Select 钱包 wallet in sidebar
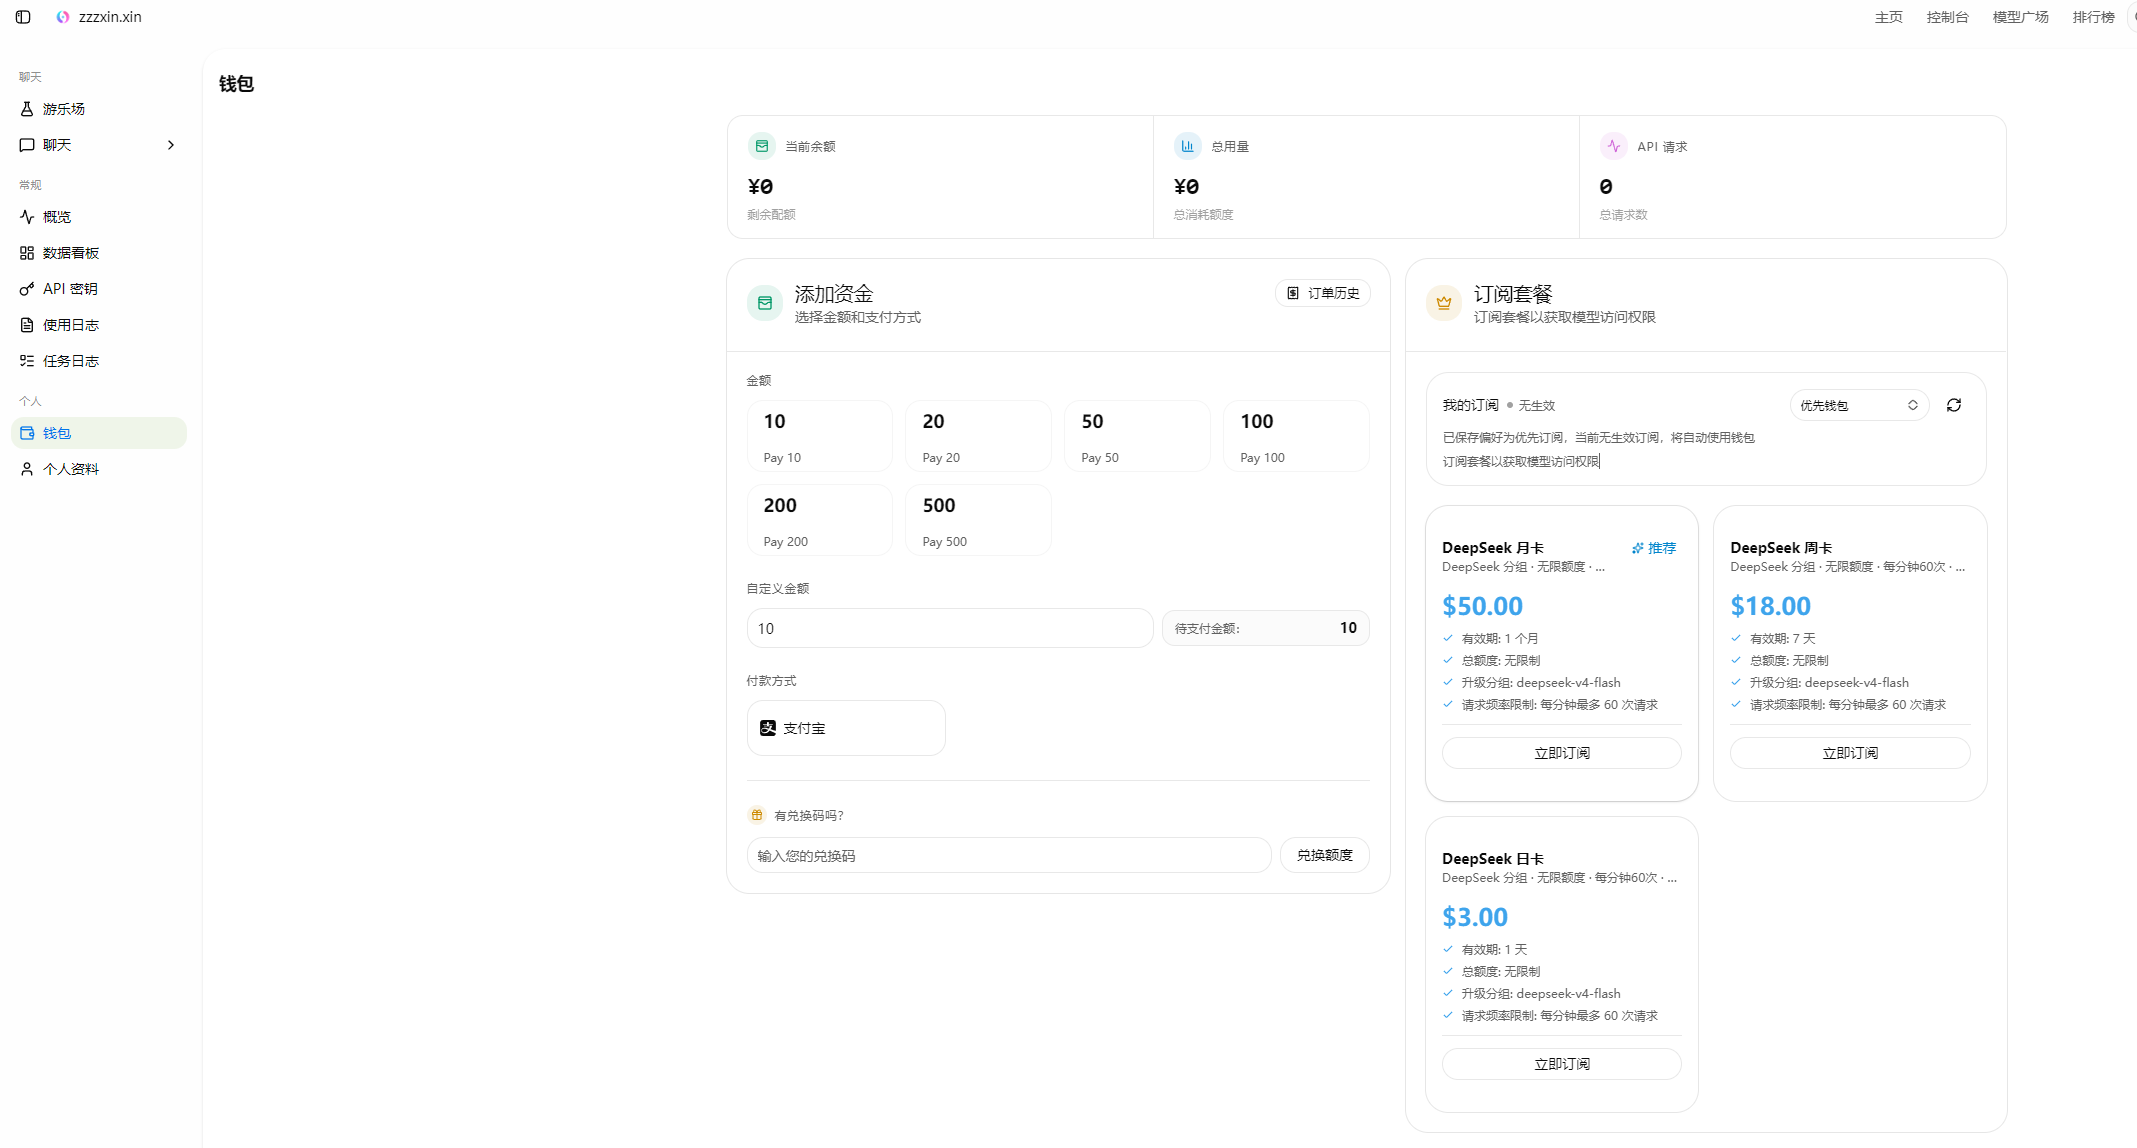Image resolution: width=2137 pixels, height=1148 pixels. [x=98, y=433]
